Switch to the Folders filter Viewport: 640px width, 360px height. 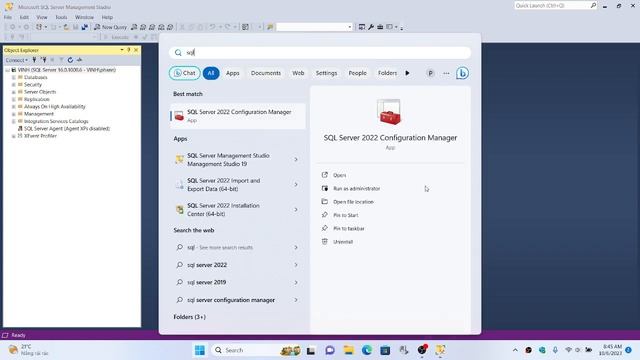coord(387,73)
